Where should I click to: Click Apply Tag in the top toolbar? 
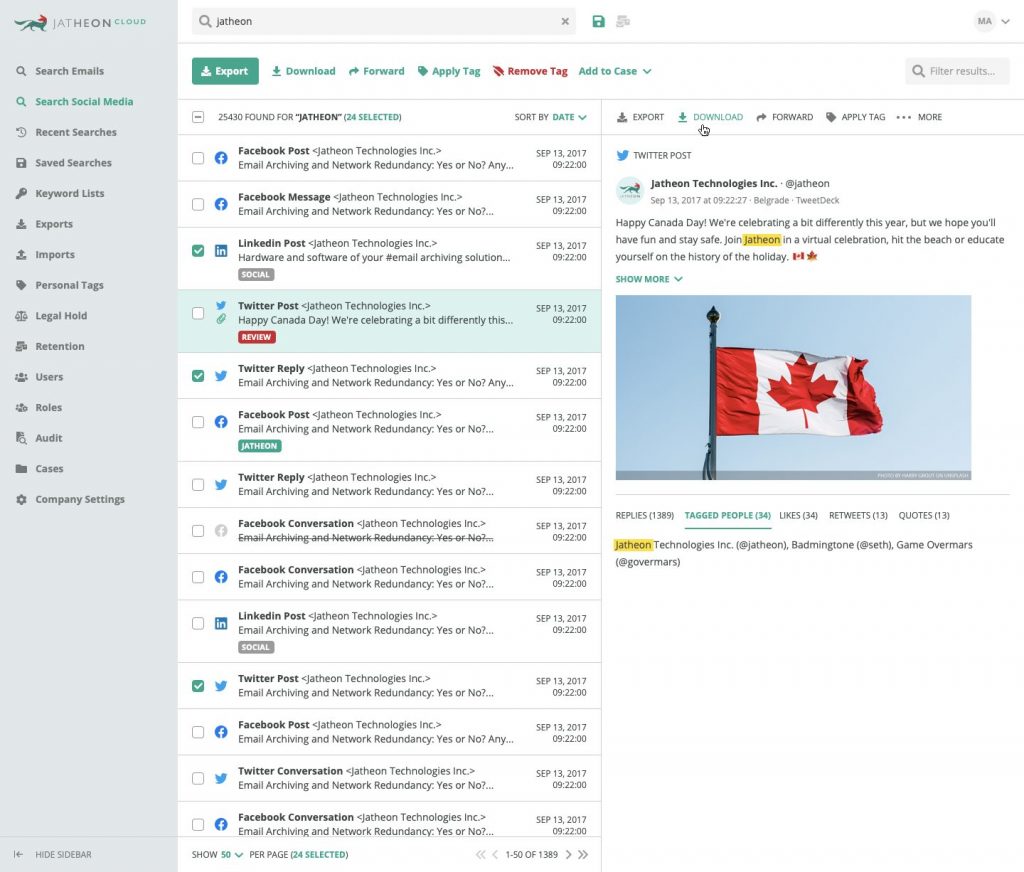[x=449, y=71]
